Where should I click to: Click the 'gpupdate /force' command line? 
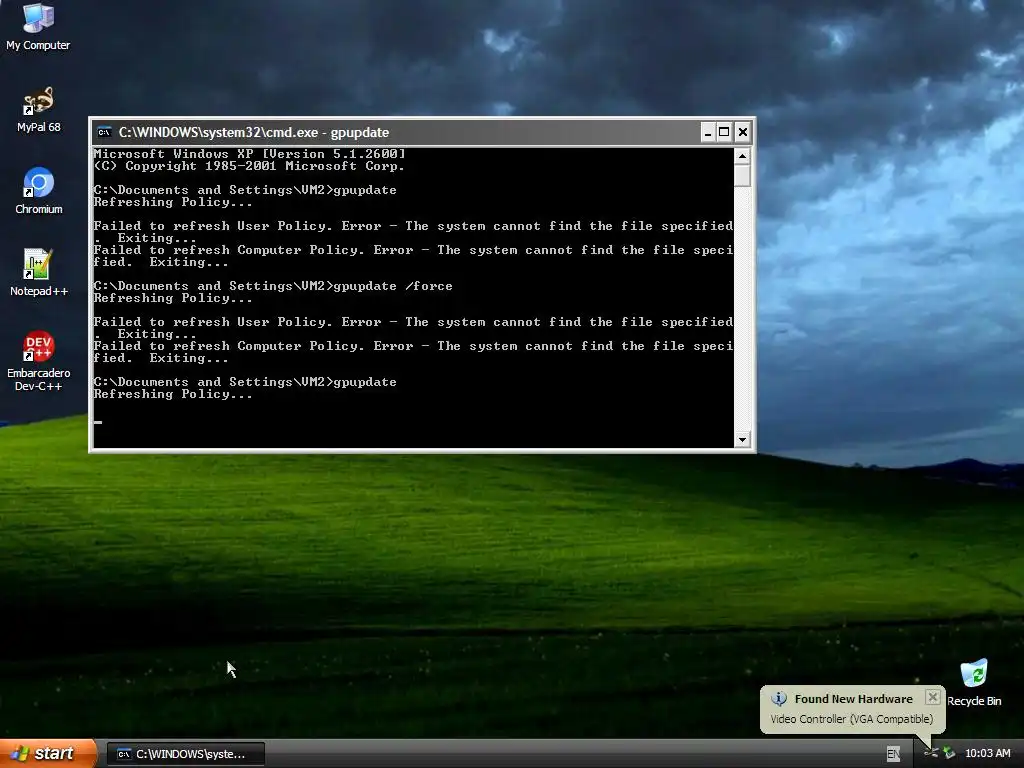(273, 286)
